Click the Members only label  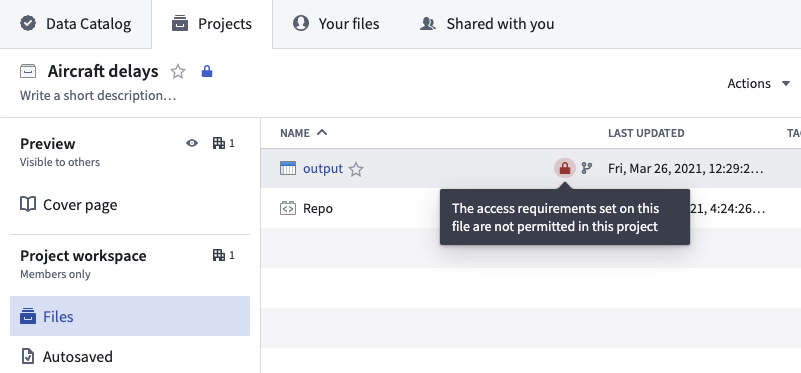tap(55, 274)
